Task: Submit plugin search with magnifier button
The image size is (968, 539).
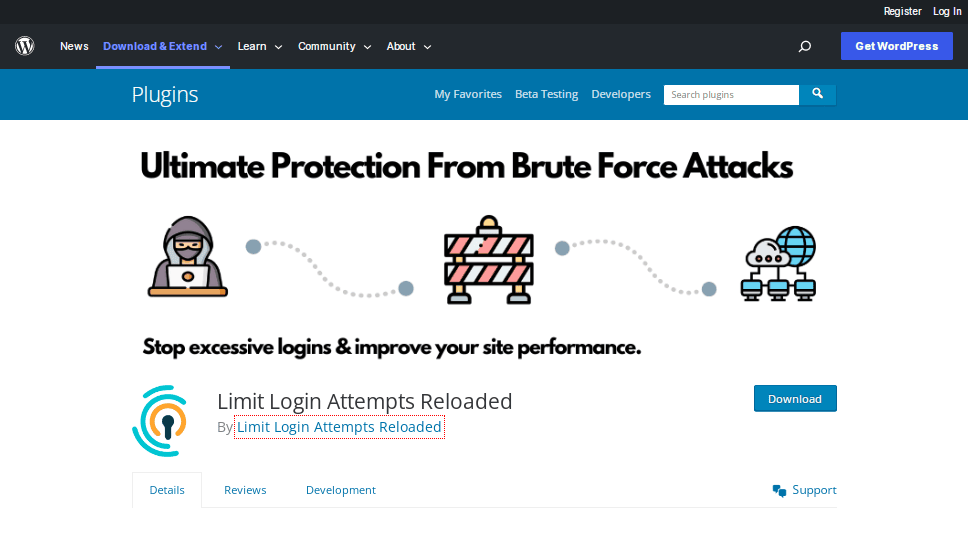Action: 817,94
